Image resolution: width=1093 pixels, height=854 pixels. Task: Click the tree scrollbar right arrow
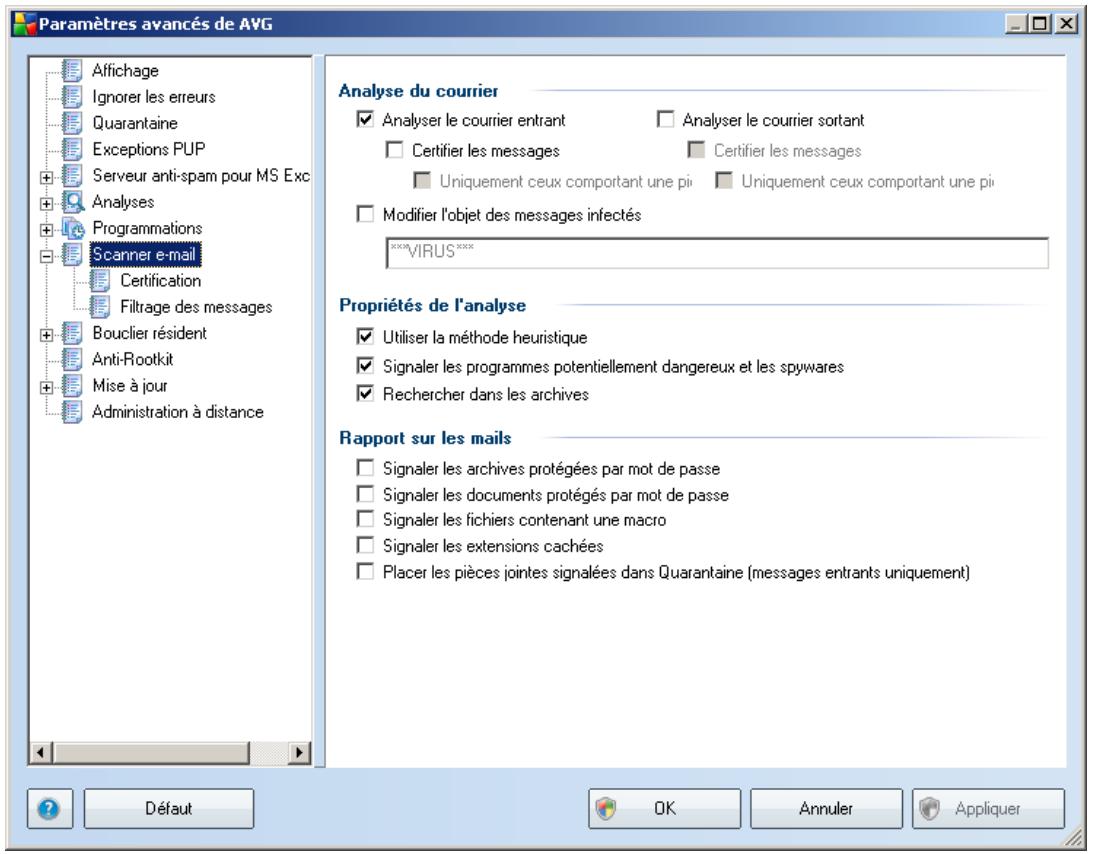[300, 752]
